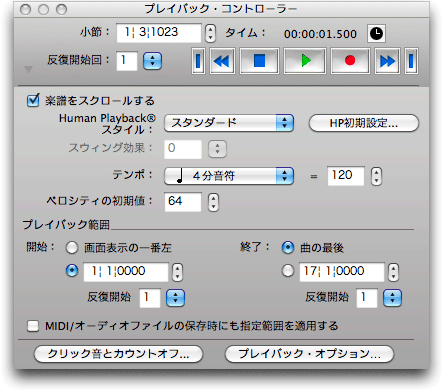Screen dimensions: 443x392
Task: Start playback with the green play button
Action: [305, 61]
